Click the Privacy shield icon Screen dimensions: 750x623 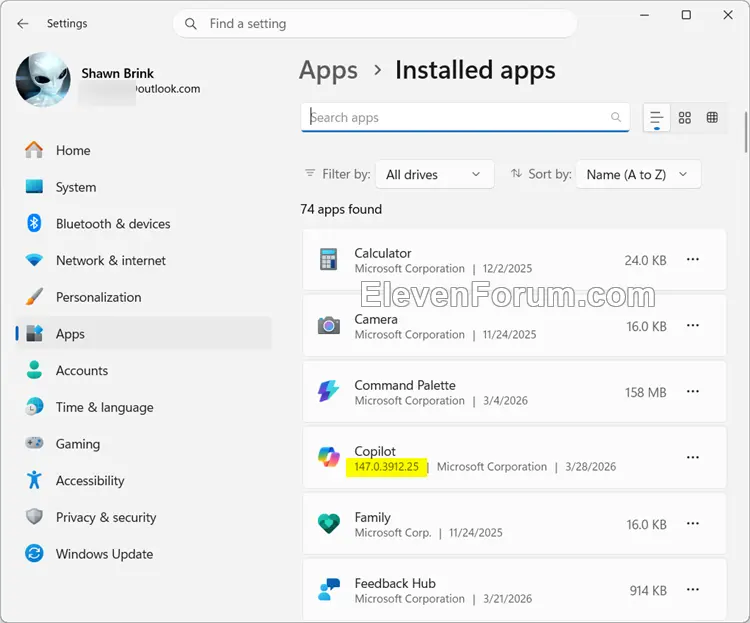tap(34, 516)
